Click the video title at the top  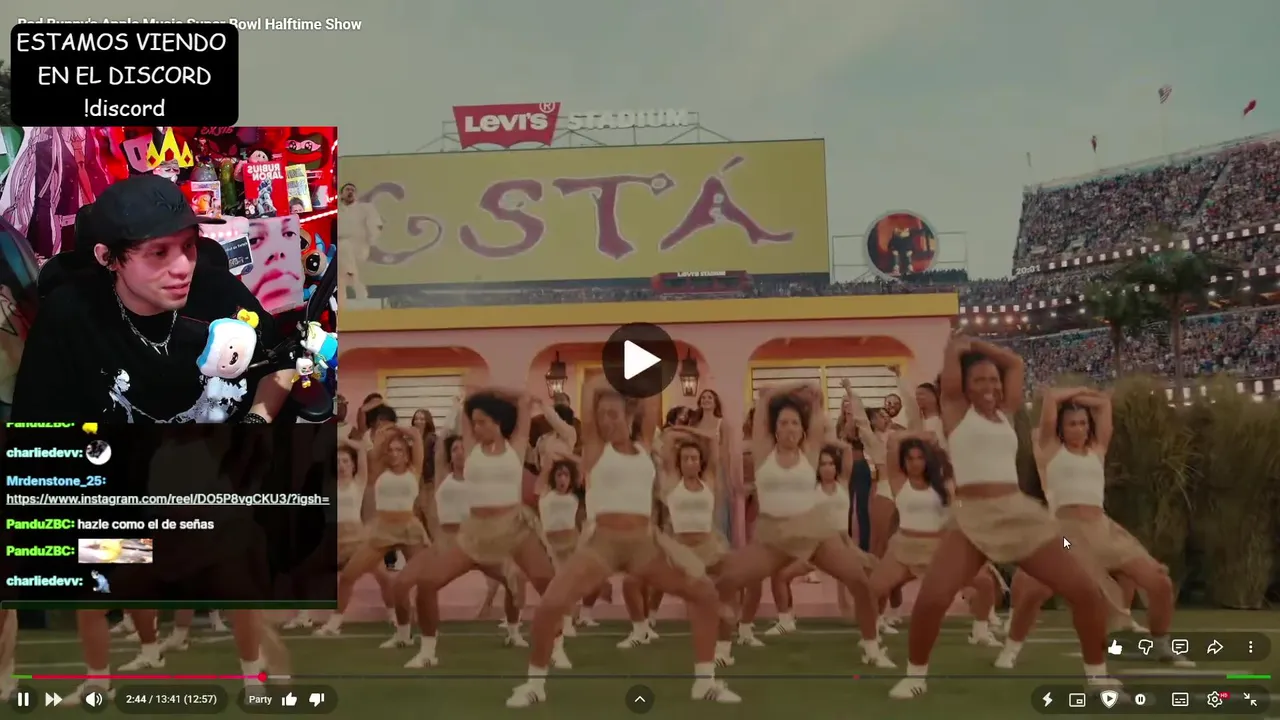(x=190, y=24)
